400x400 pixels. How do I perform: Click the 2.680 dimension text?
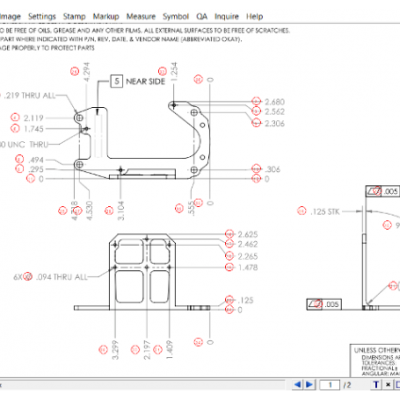pos(275,102)
